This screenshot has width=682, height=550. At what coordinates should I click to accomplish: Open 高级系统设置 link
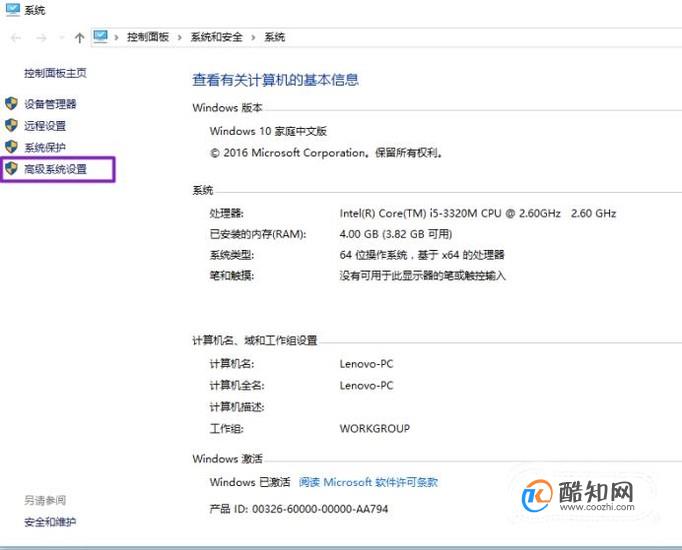(x=55, y=169)
